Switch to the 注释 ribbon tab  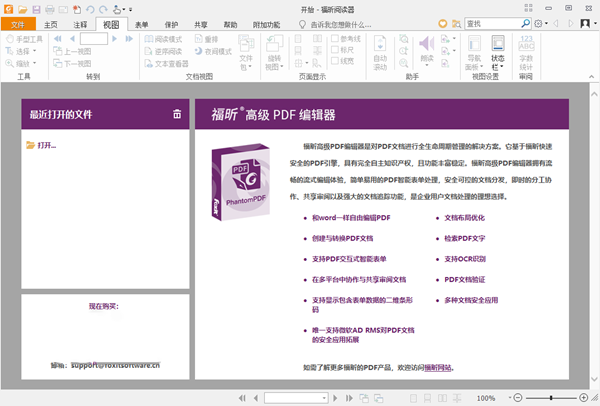(x=81, y=23)
